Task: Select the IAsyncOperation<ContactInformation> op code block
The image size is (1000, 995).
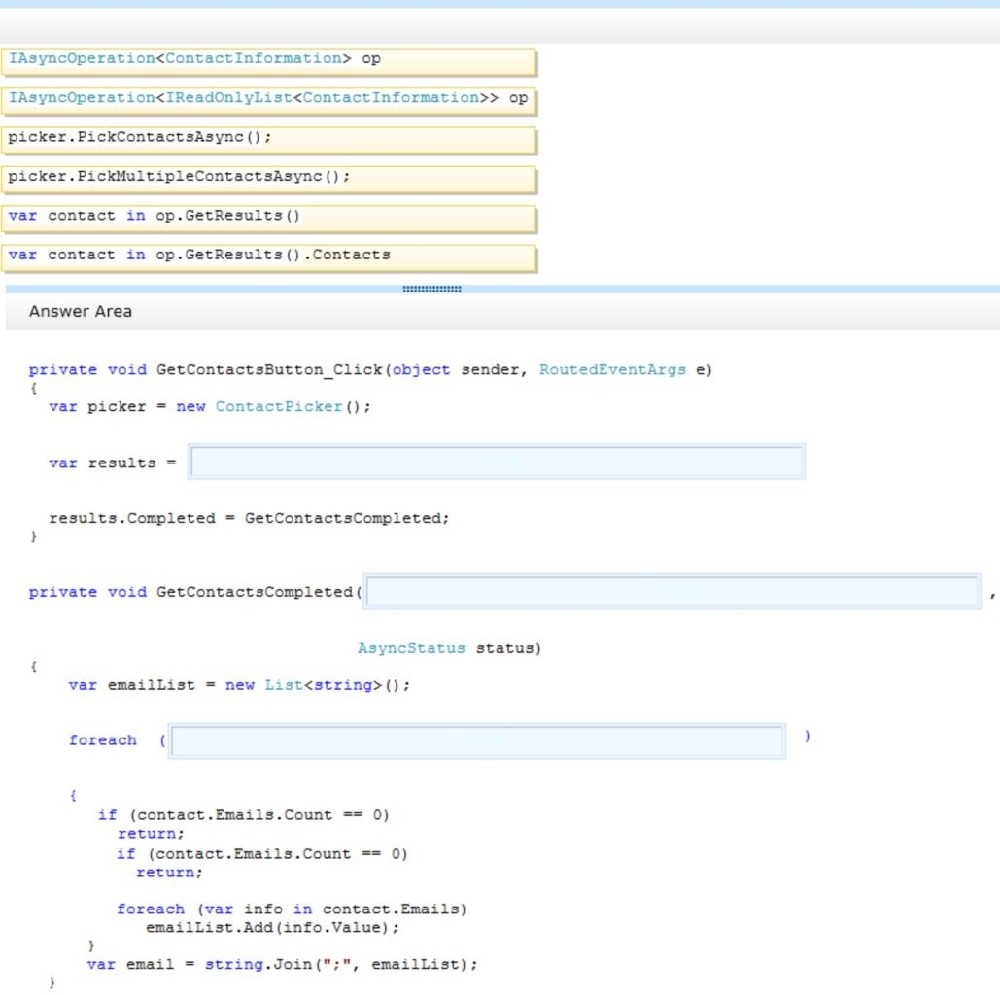Action: coord(268,62)
